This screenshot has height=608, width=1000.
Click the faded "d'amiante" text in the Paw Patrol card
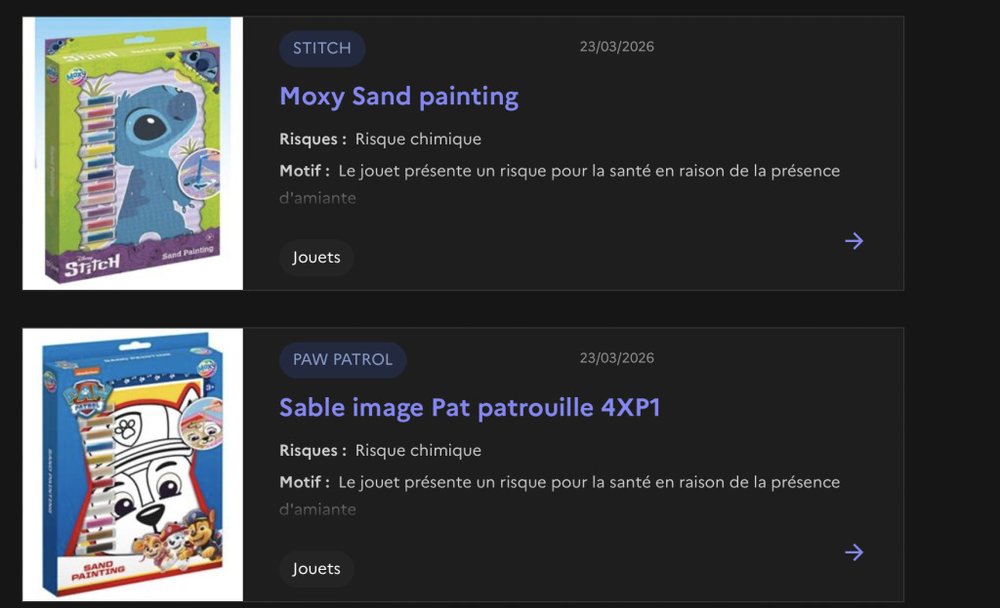tap(317, 509)
